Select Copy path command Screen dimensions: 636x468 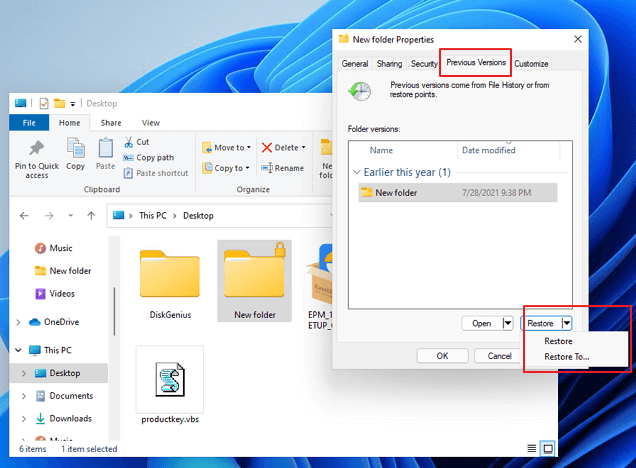coord(148,157)
